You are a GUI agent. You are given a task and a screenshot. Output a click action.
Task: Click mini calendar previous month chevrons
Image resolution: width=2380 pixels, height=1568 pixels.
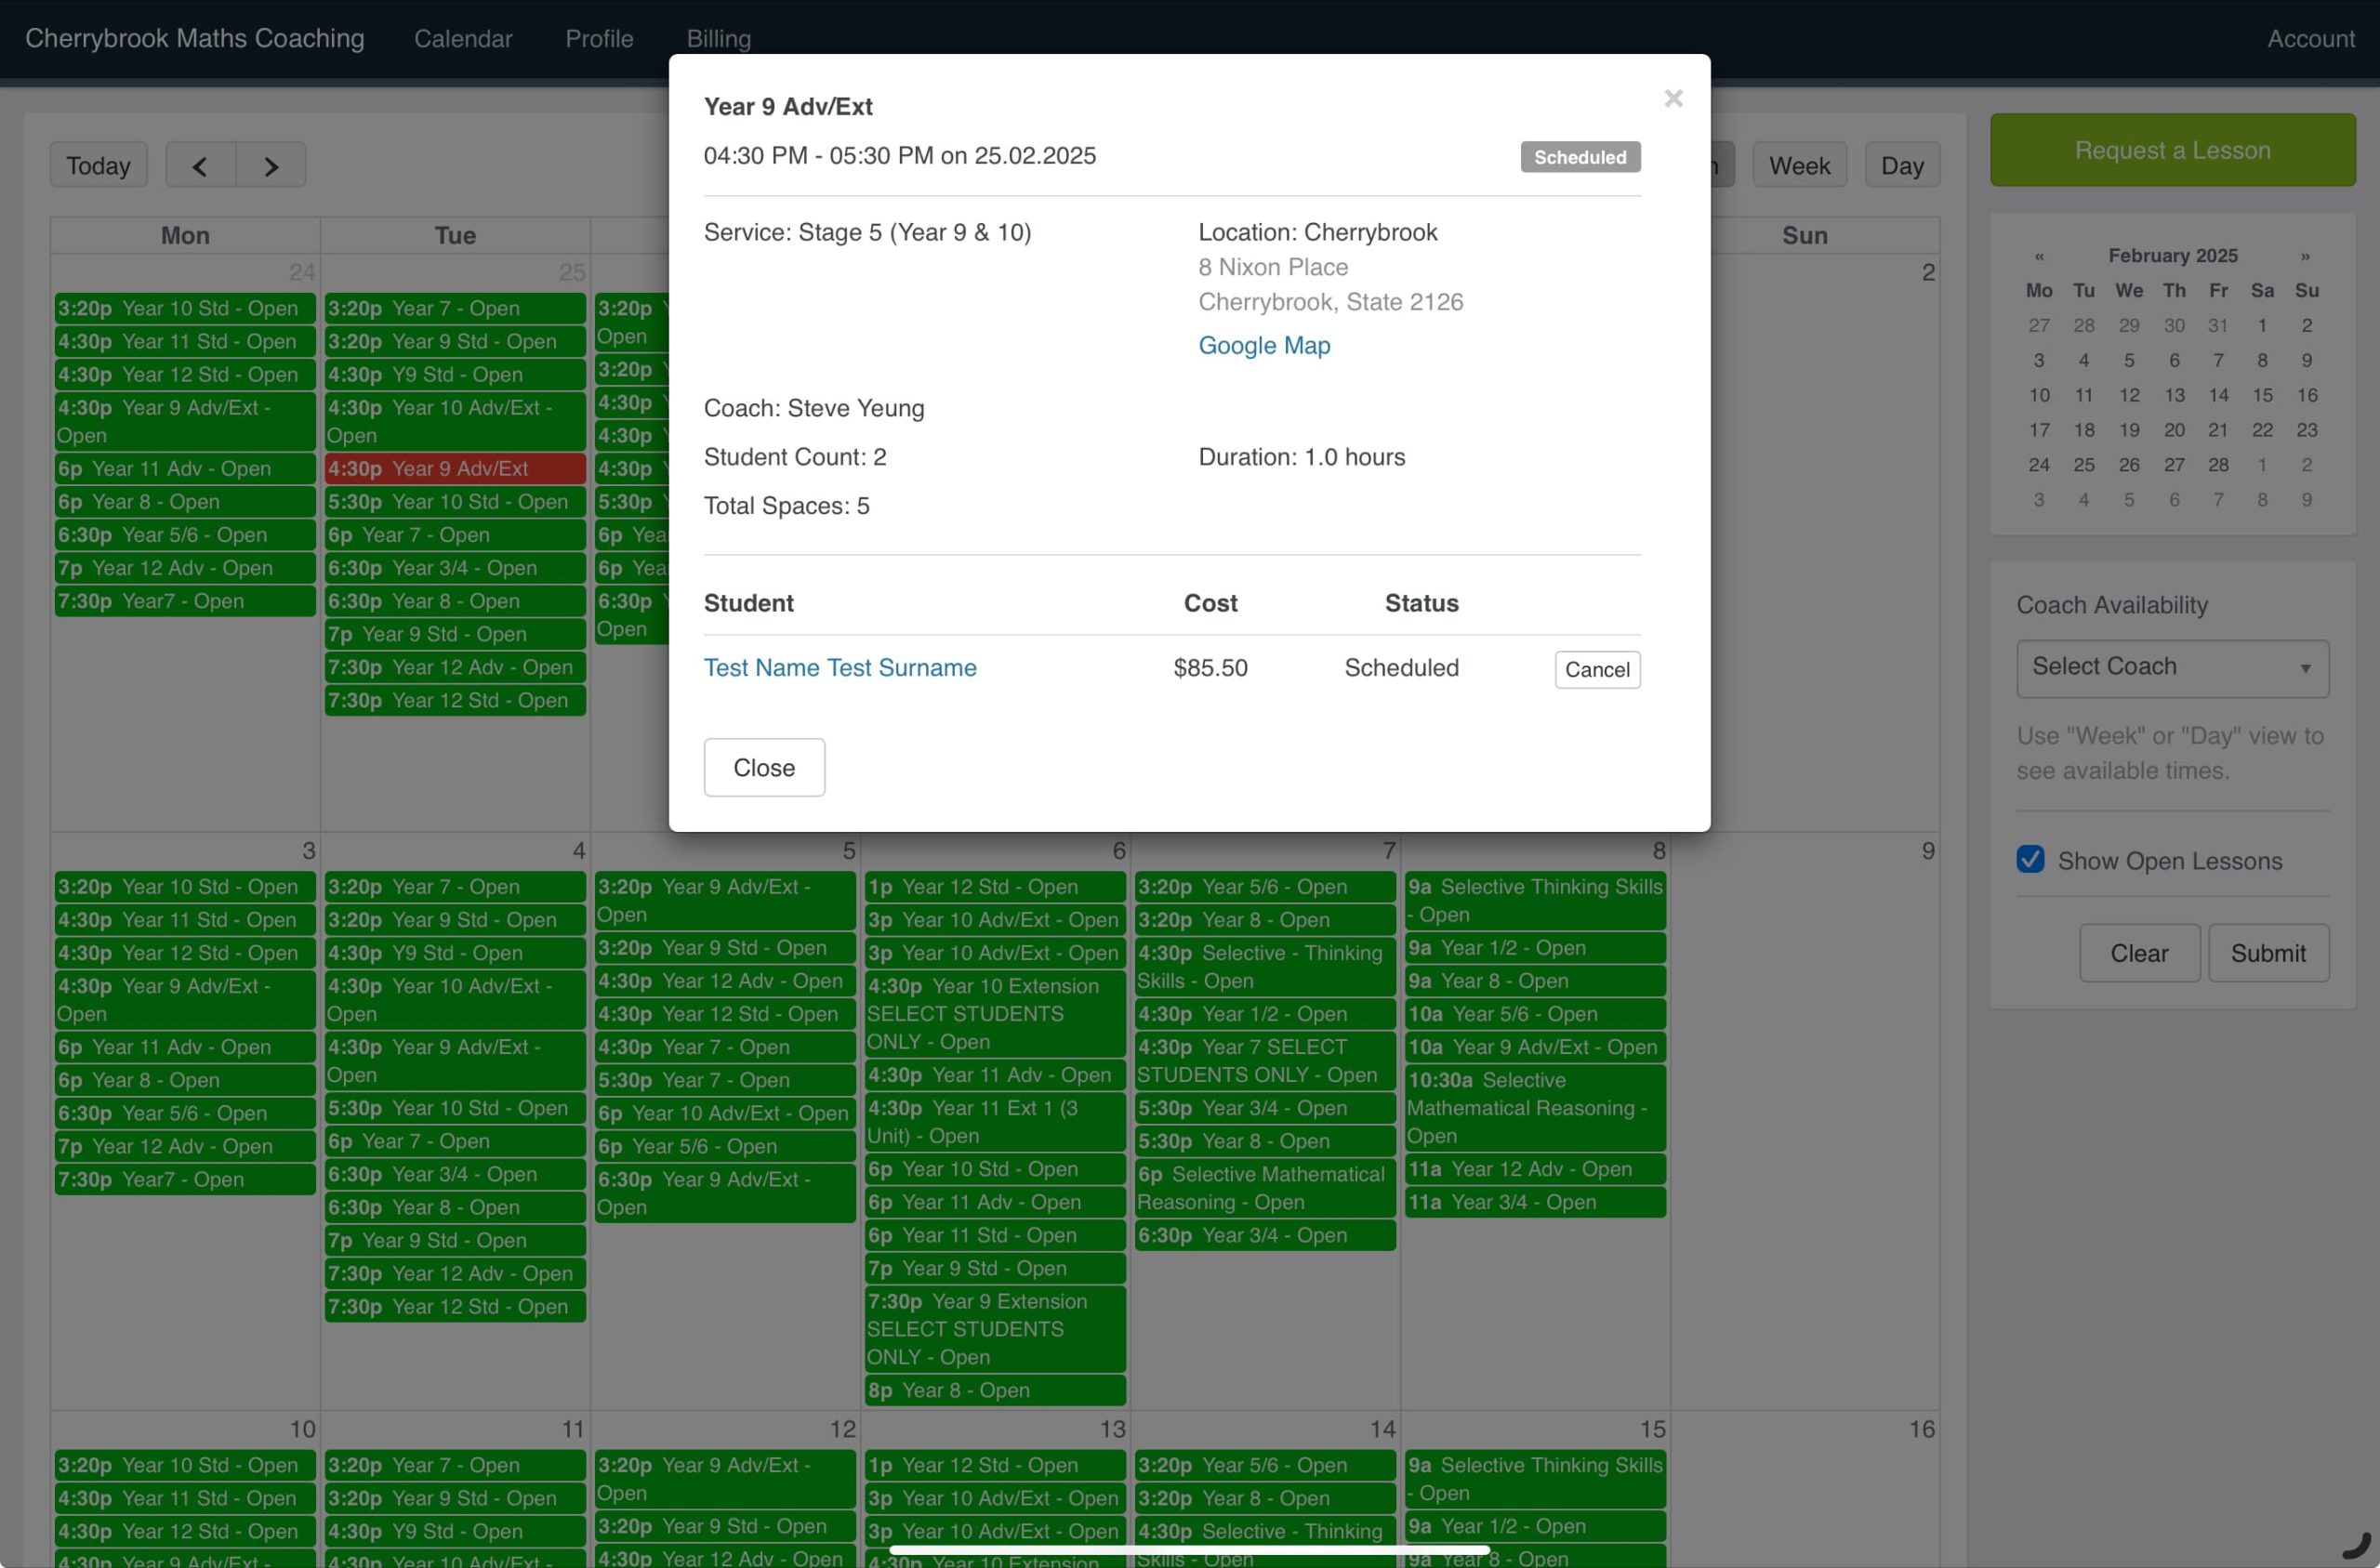coord(2039,257)
